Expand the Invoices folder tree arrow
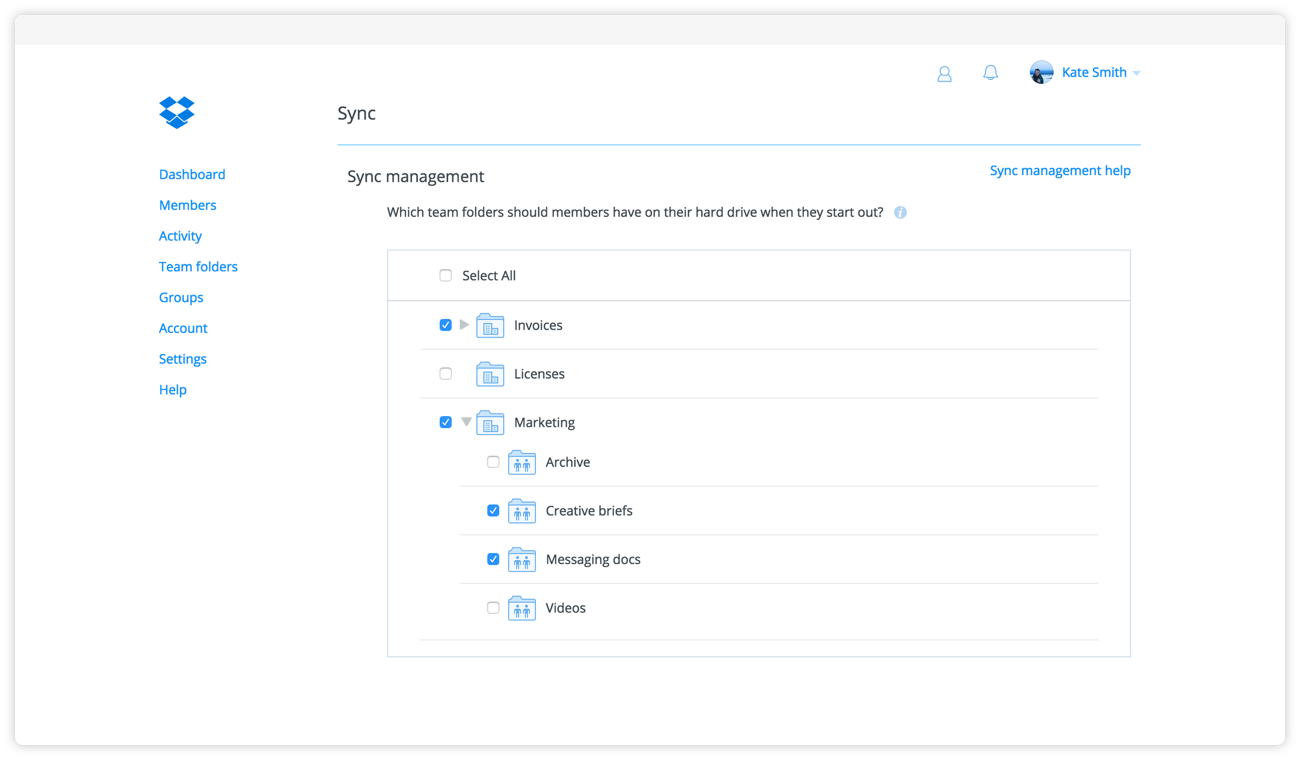1300x760 pixels. point(465,325)
